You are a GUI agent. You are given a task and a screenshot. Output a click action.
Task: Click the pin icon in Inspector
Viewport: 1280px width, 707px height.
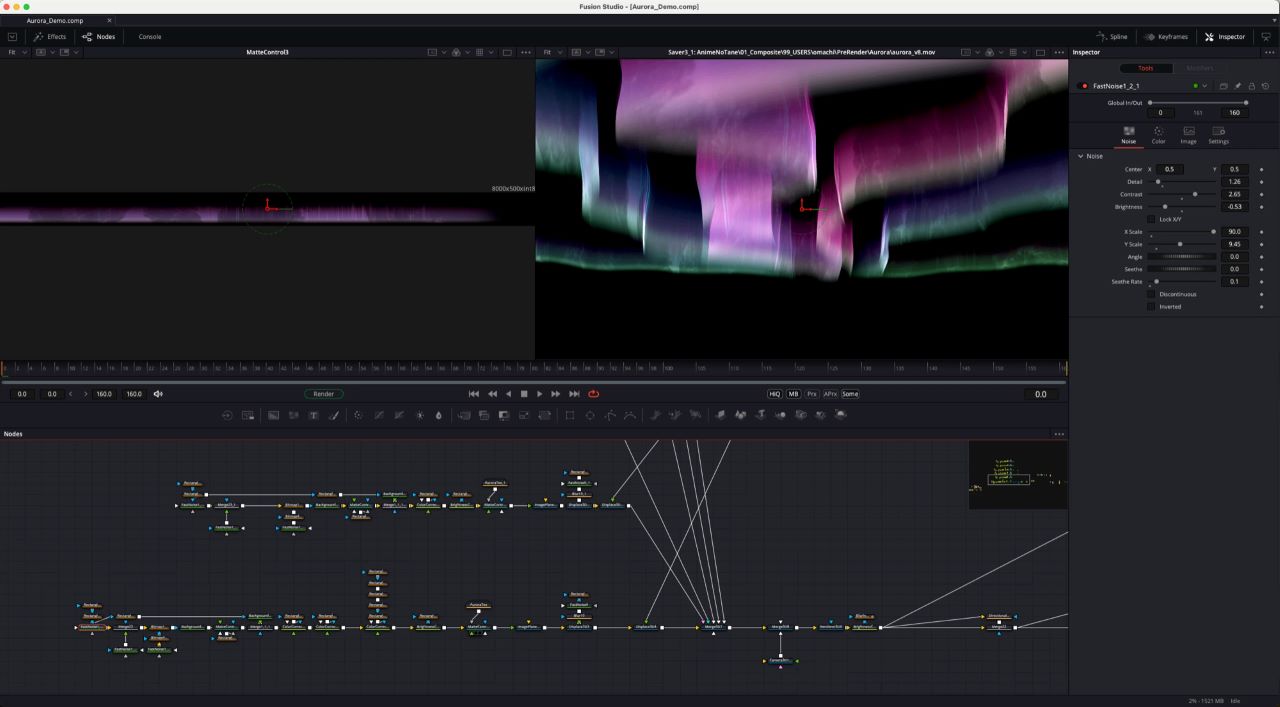[1237, 86]
